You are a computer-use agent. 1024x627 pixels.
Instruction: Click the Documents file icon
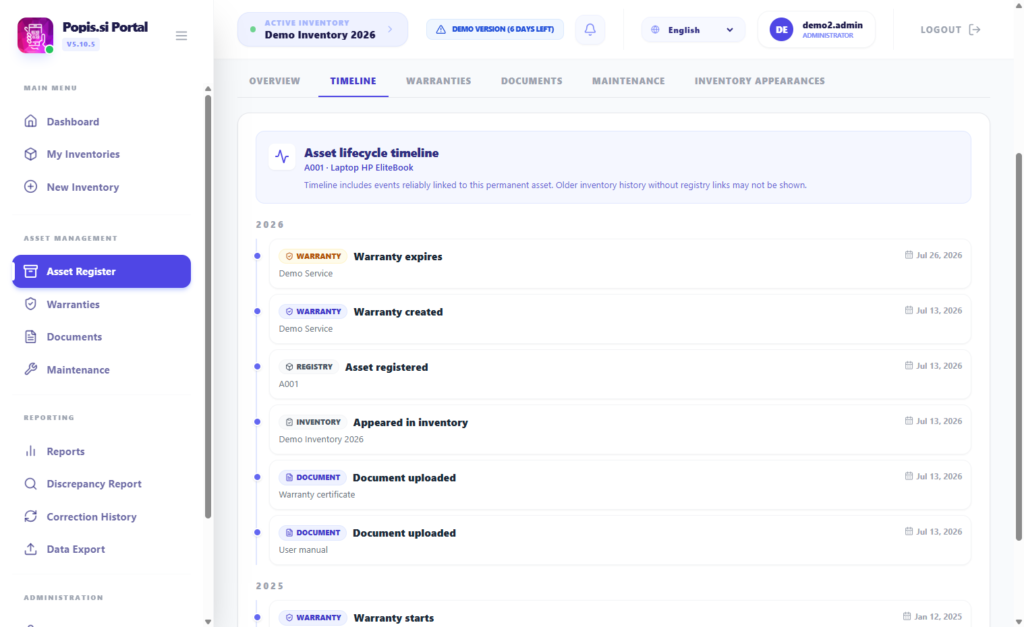coord(31,336)
